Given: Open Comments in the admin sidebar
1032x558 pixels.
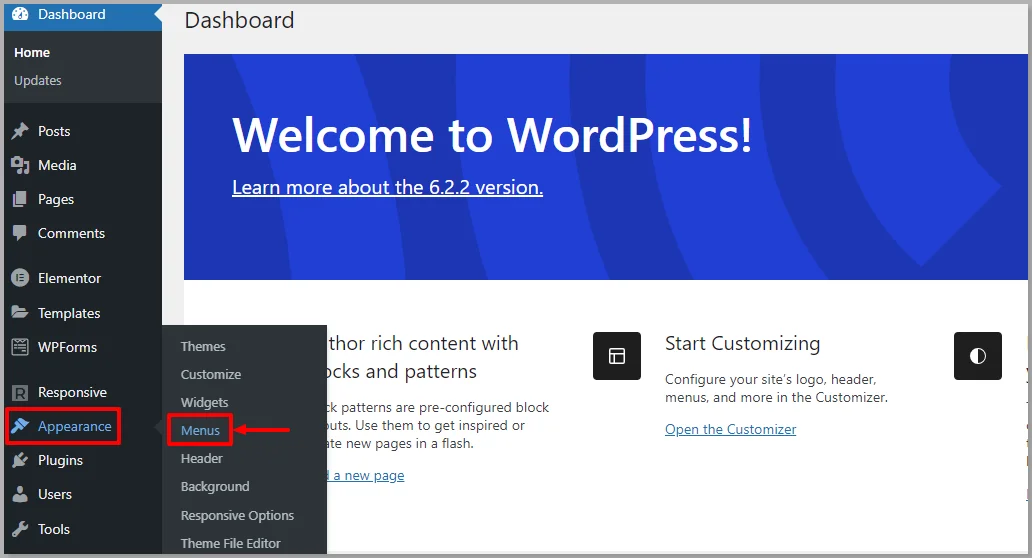Looking at the screenshot, I should pyautogui.click(x=71, y=233).
